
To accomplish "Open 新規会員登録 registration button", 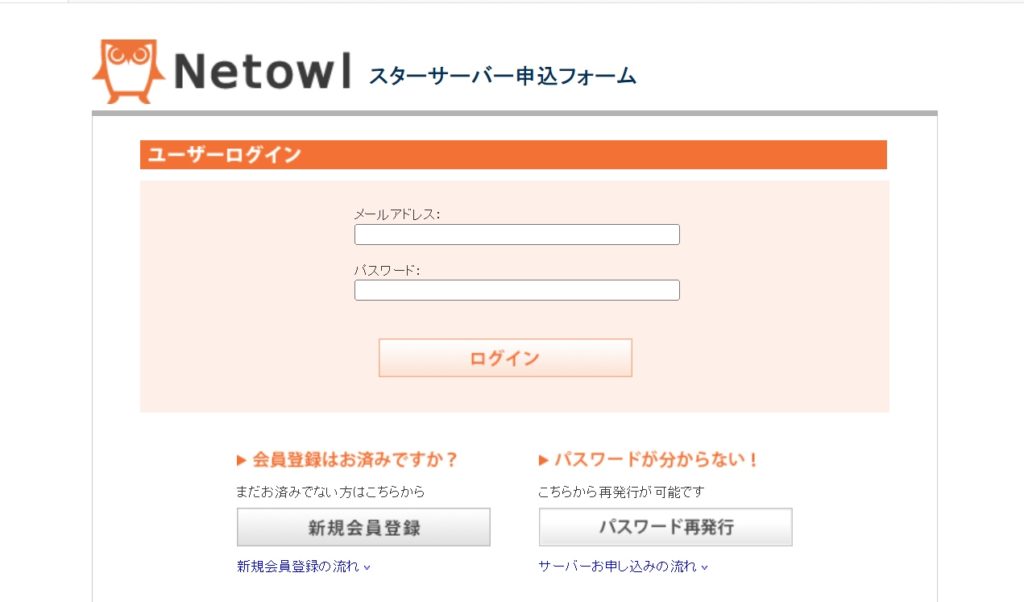I will coord(363,527).
